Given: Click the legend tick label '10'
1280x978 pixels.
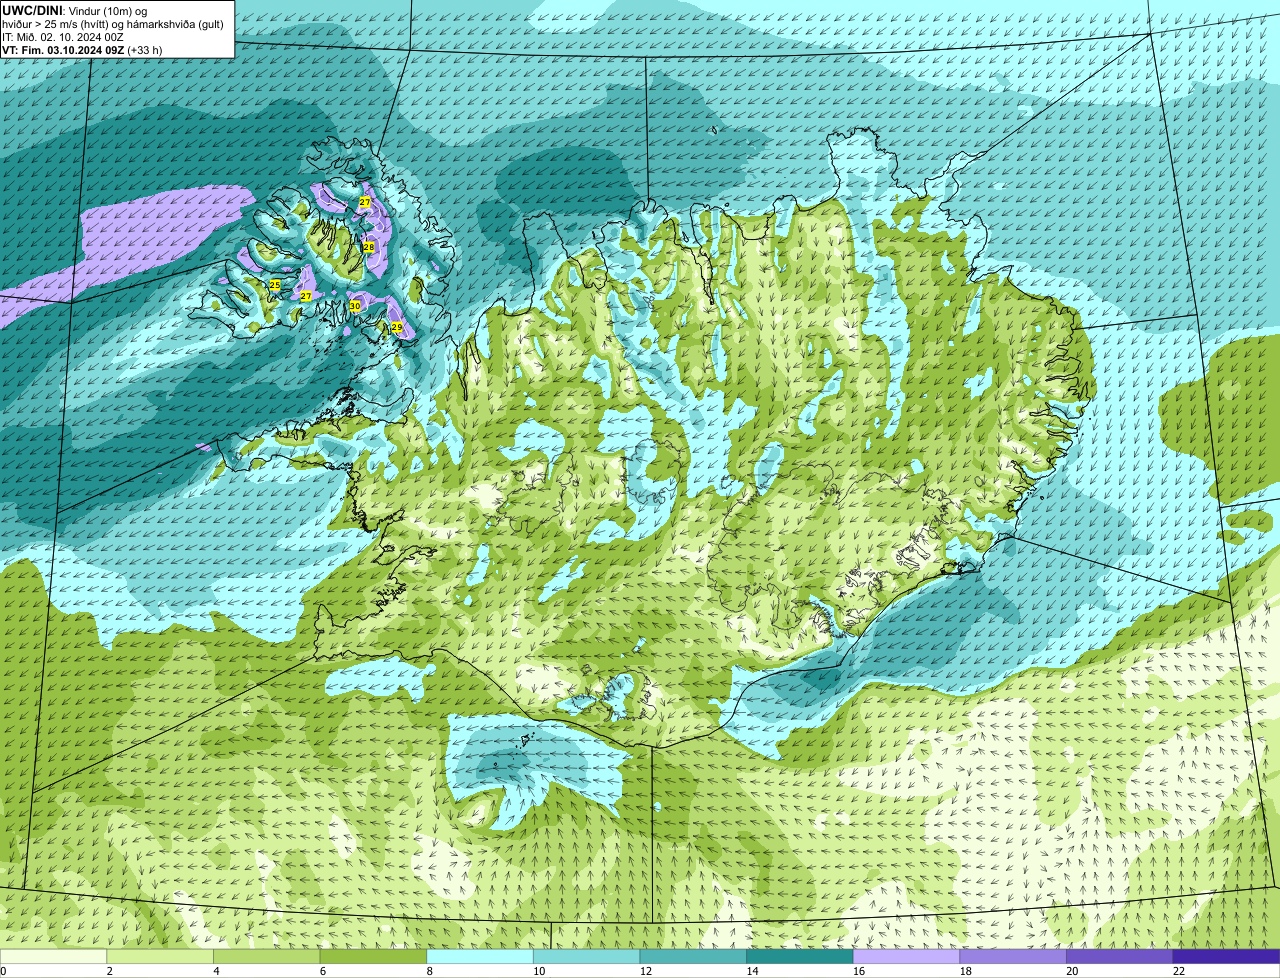Looking at the screenshot, I should pos(539,971).
